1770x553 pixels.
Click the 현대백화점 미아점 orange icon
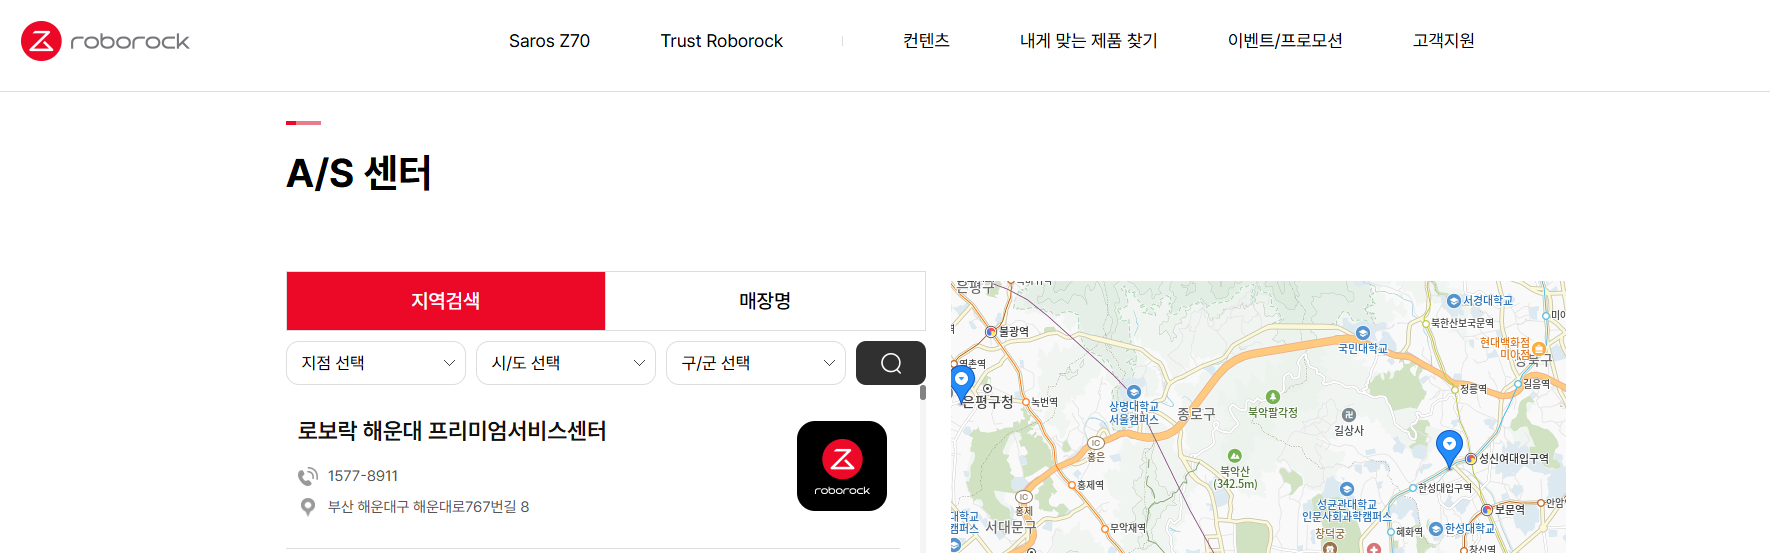point(1539,349)
